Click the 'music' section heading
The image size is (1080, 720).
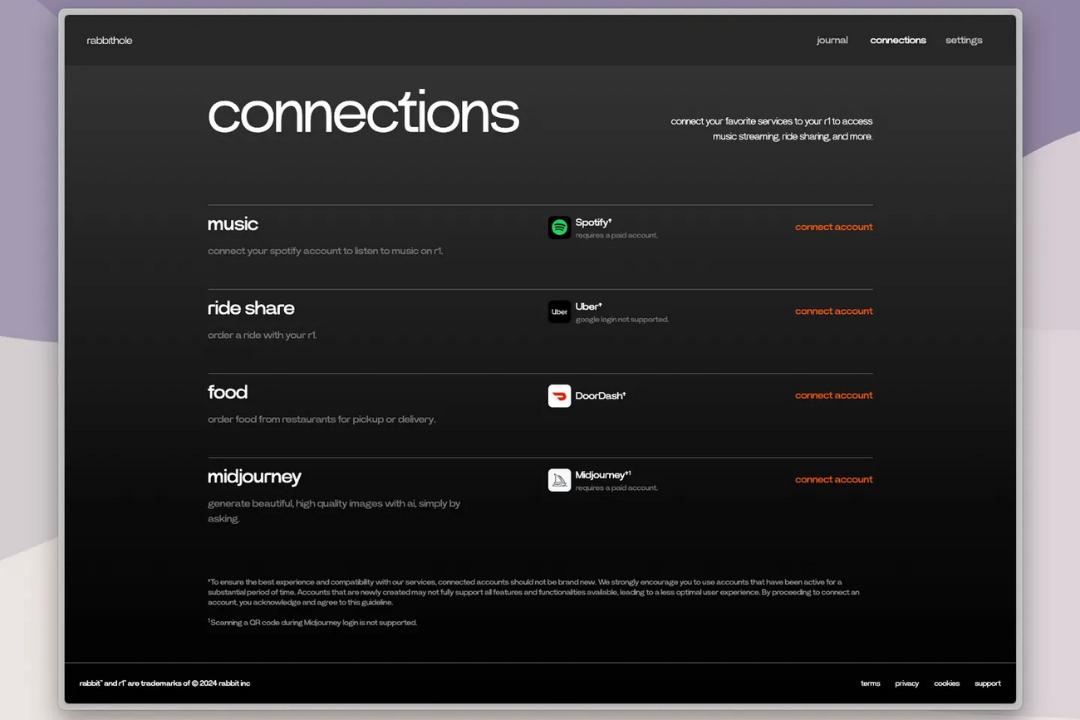tap(233, 224)
